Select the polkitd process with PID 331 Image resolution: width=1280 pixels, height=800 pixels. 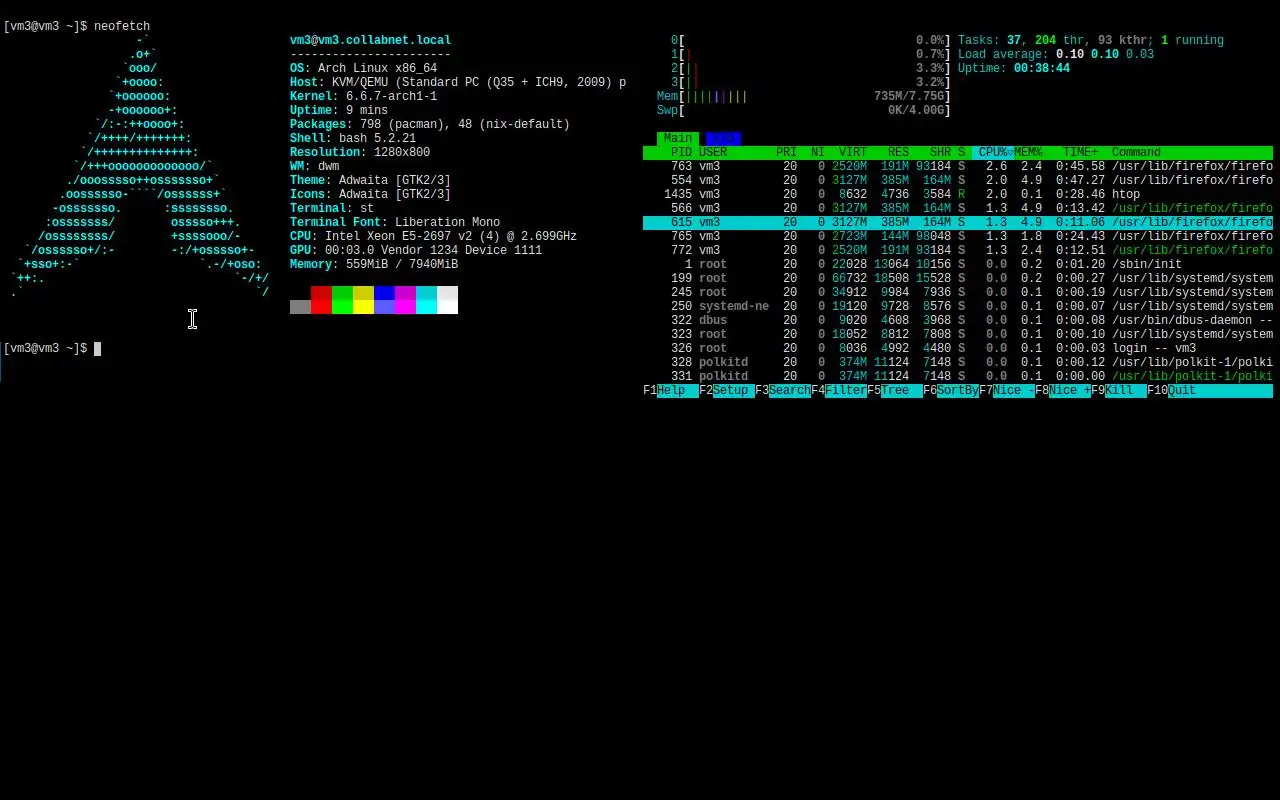[x=958, y=376]
